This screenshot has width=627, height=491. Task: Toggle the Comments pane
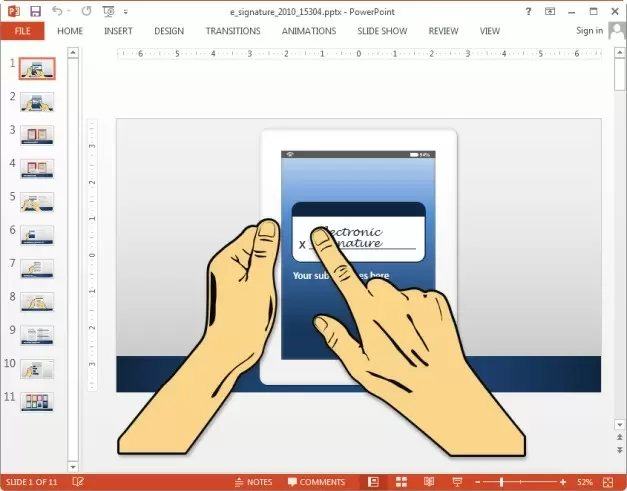pos(315,482)
